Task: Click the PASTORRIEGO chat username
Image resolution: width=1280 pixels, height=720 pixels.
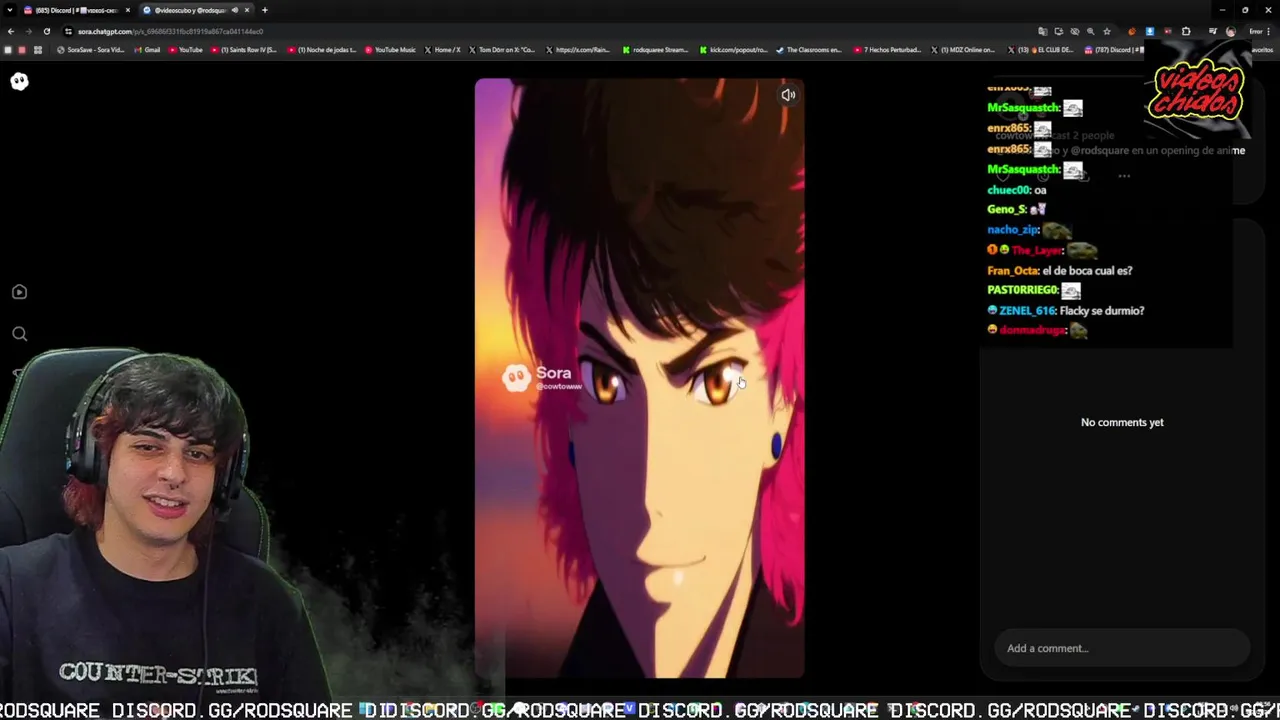Action: click(1022, 290)
